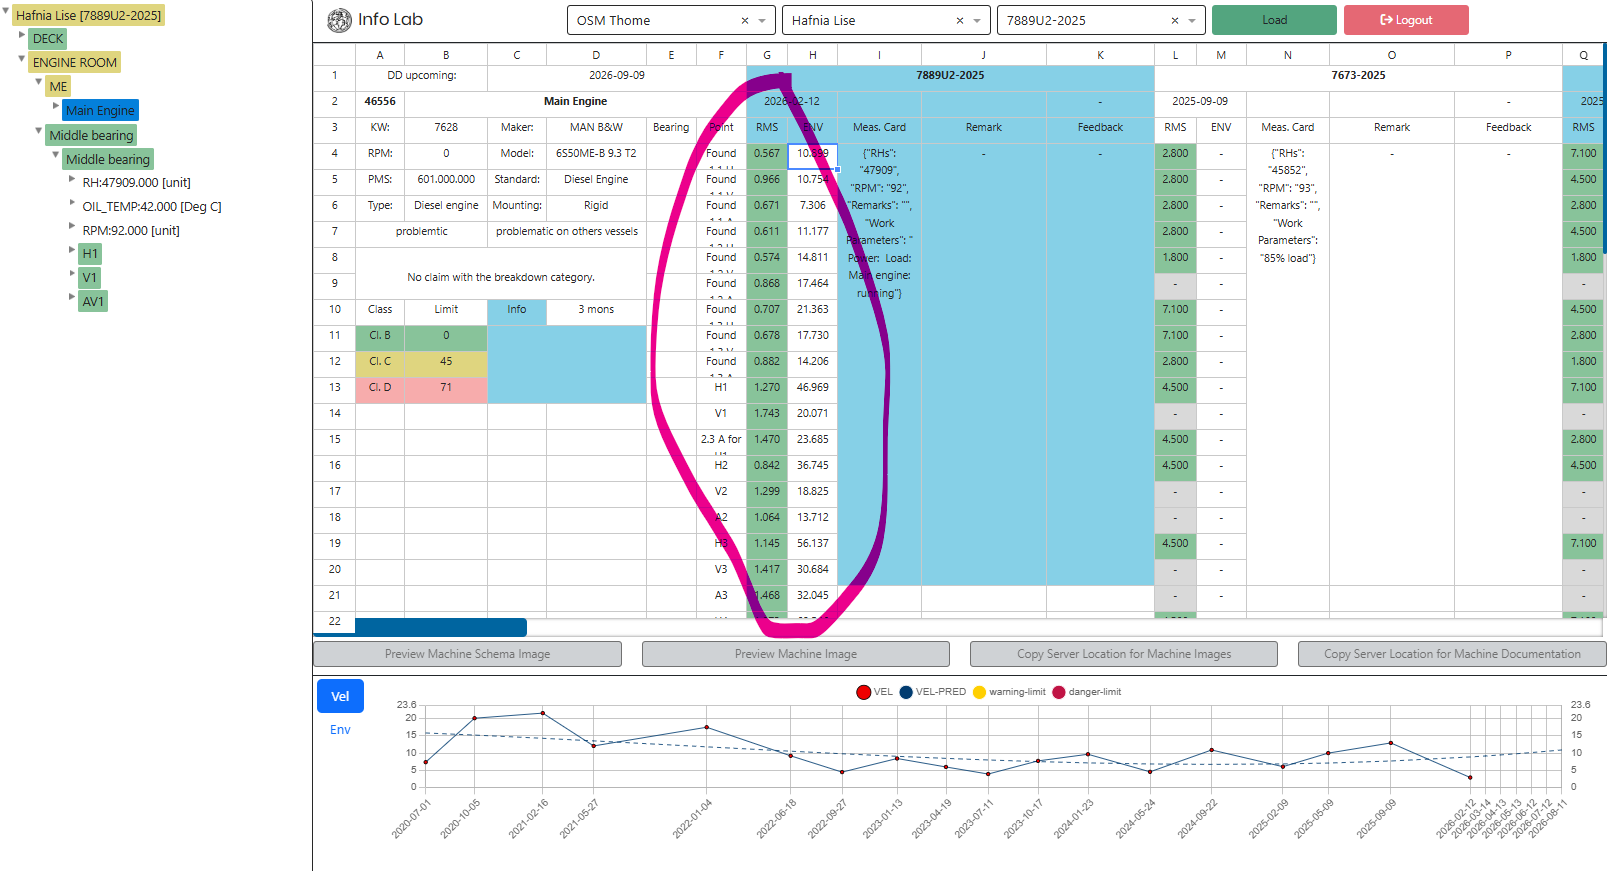Click the spreadsheet horizontal scrollbar
The height and width of the screenshot is (871, 1607).
pos(440,627)
